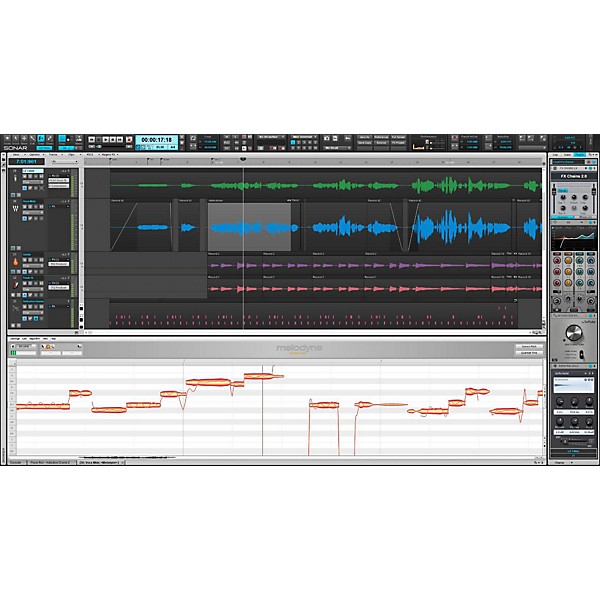This screenshot has width=600, height=600.
Task: Mute the Voca Mole track
Action: point(25,207)
